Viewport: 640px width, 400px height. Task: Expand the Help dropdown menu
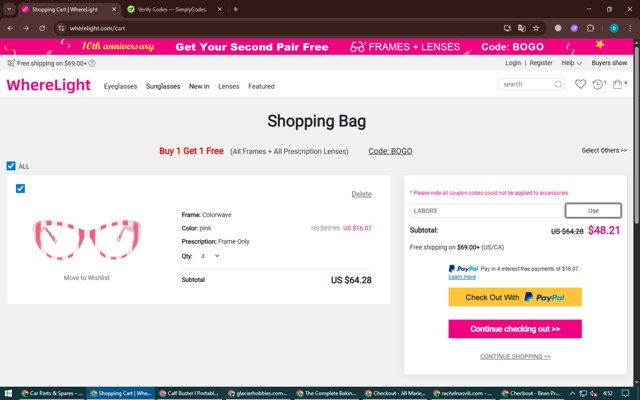pyautogui.click(x=571, y=63)
